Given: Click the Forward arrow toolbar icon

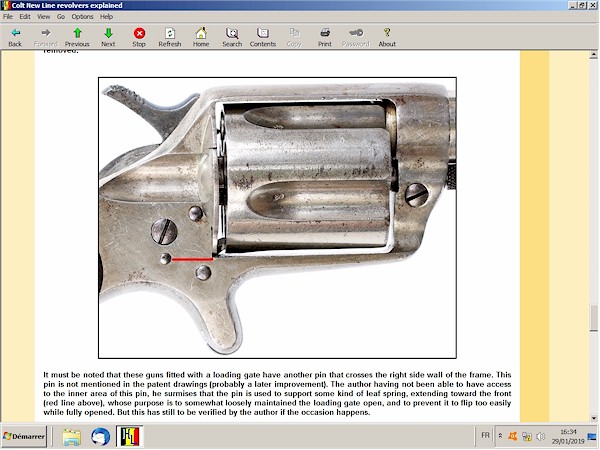Looking at the screenshot, I should pyautogui.click(x=46, y=38).
